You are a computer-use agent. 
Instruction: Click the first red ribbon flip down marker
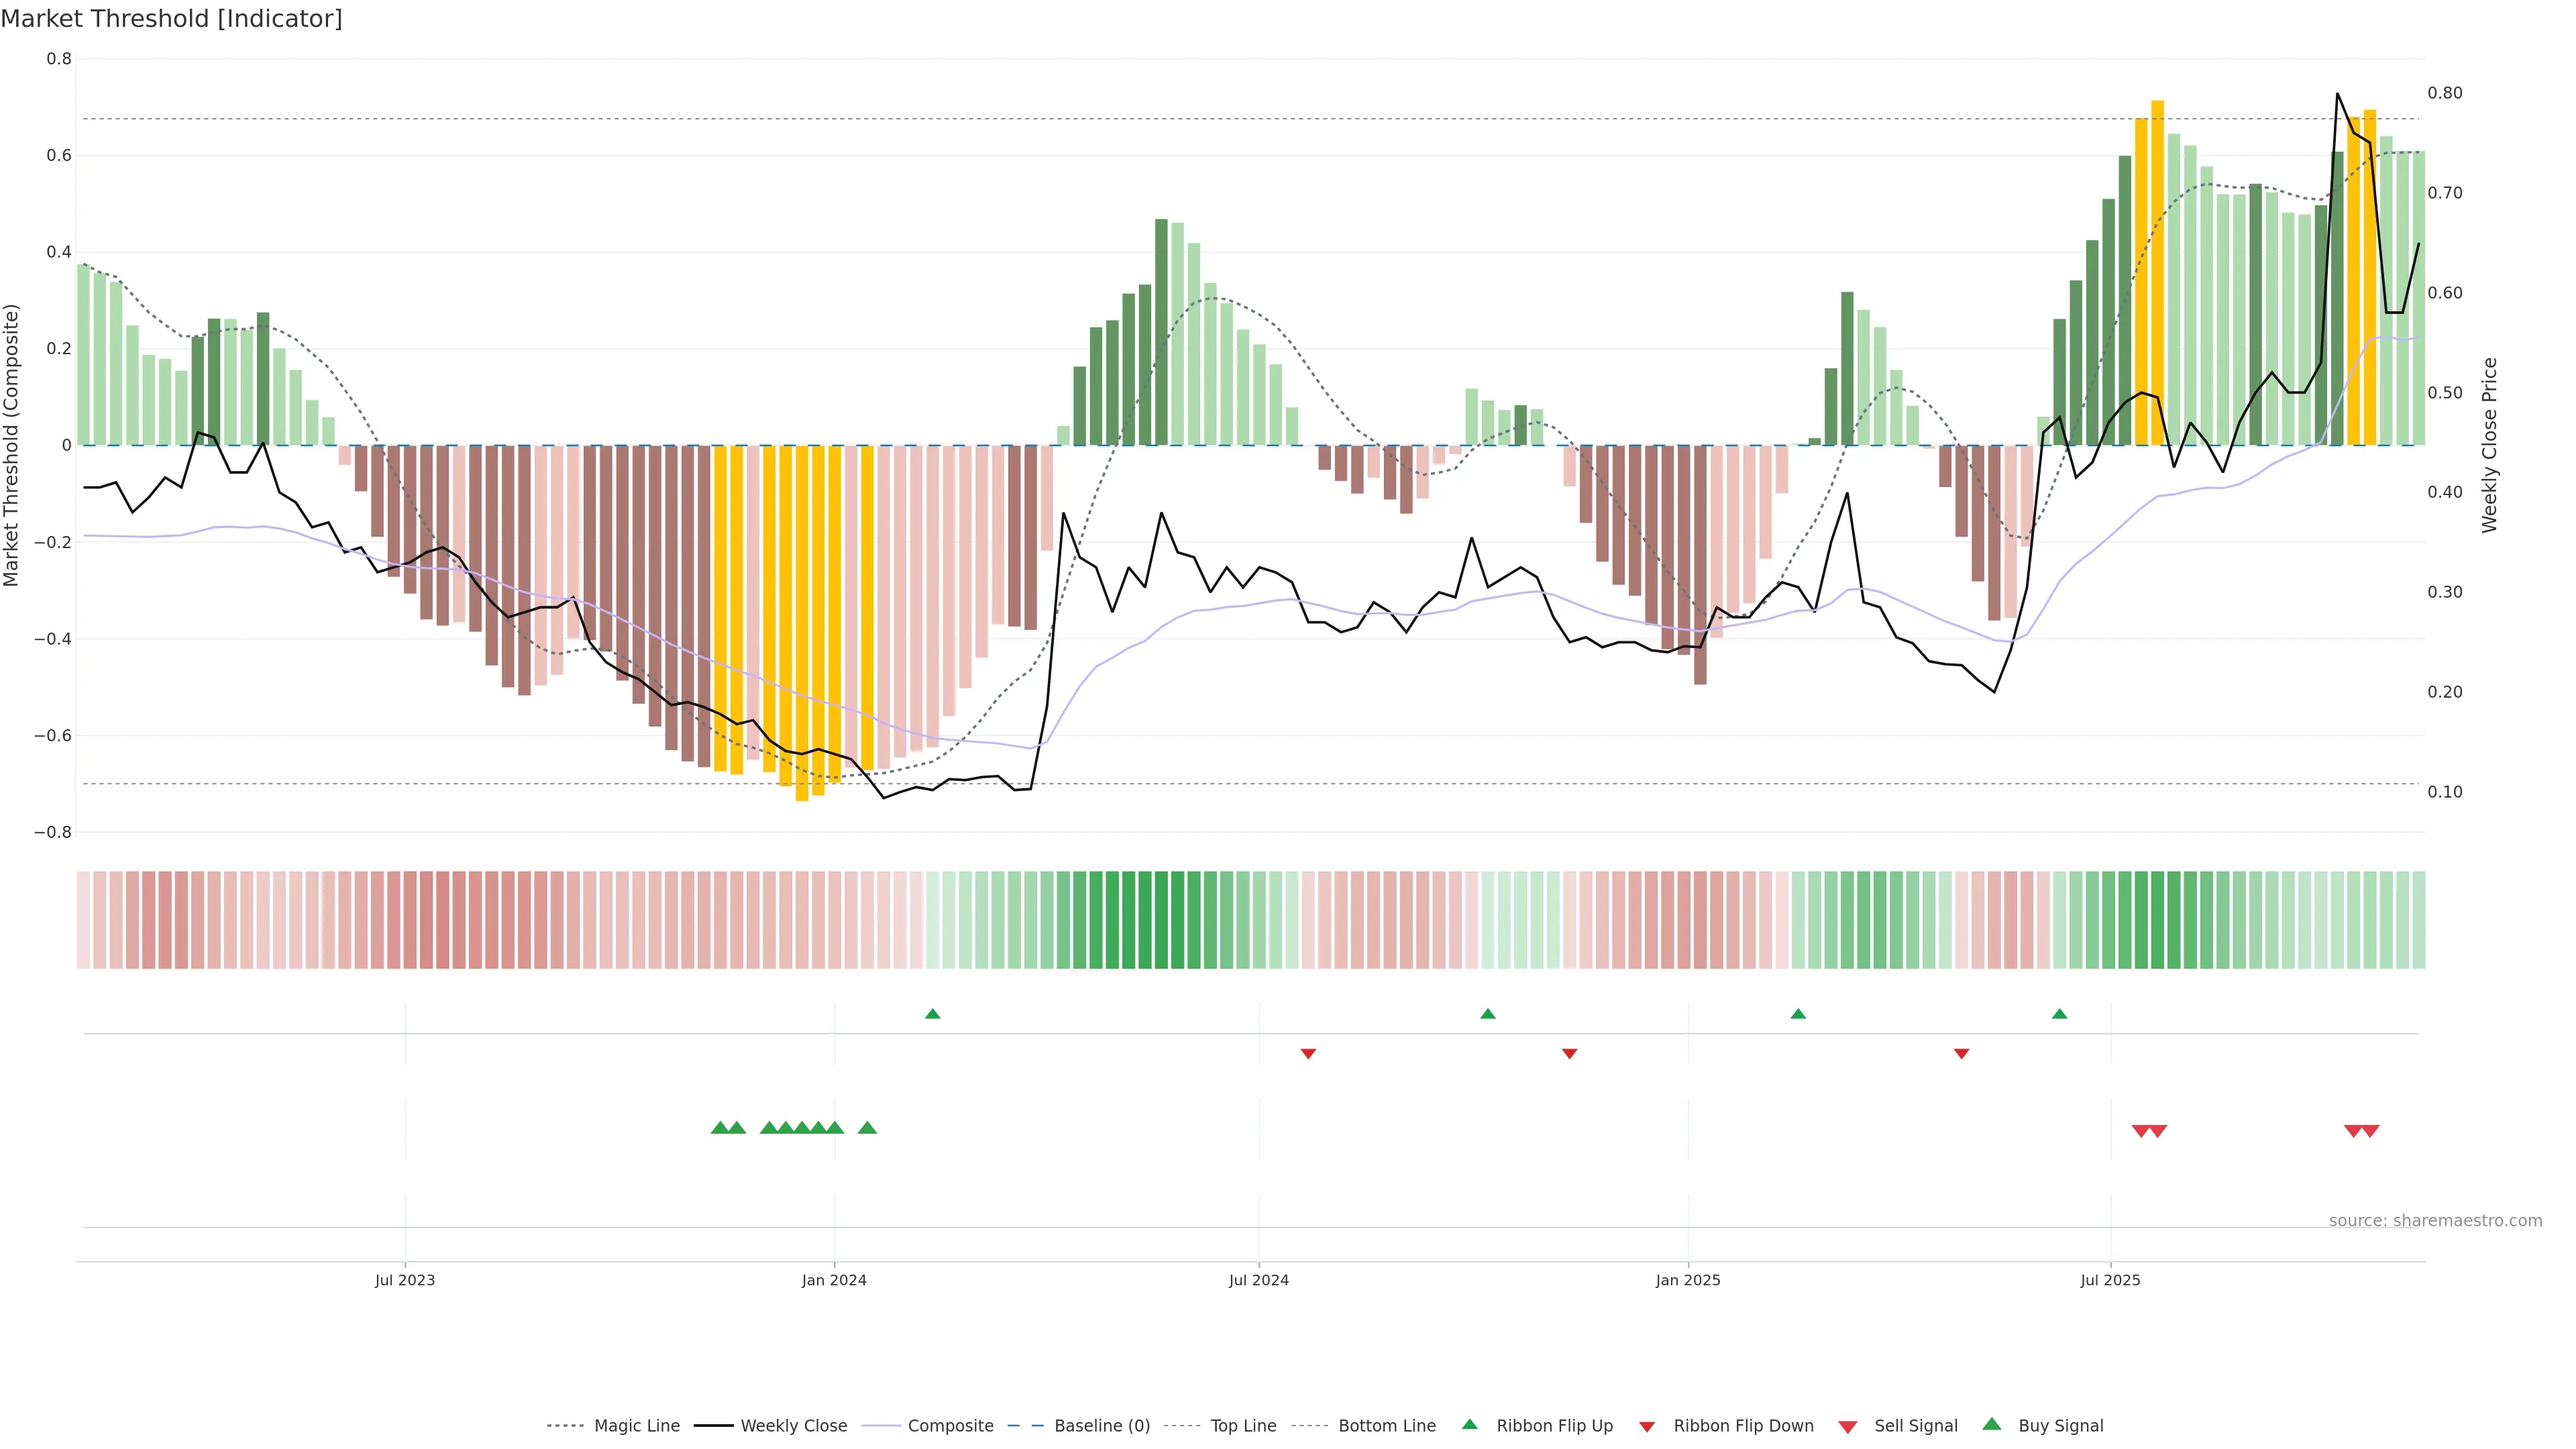[x=1308, y=1053]
